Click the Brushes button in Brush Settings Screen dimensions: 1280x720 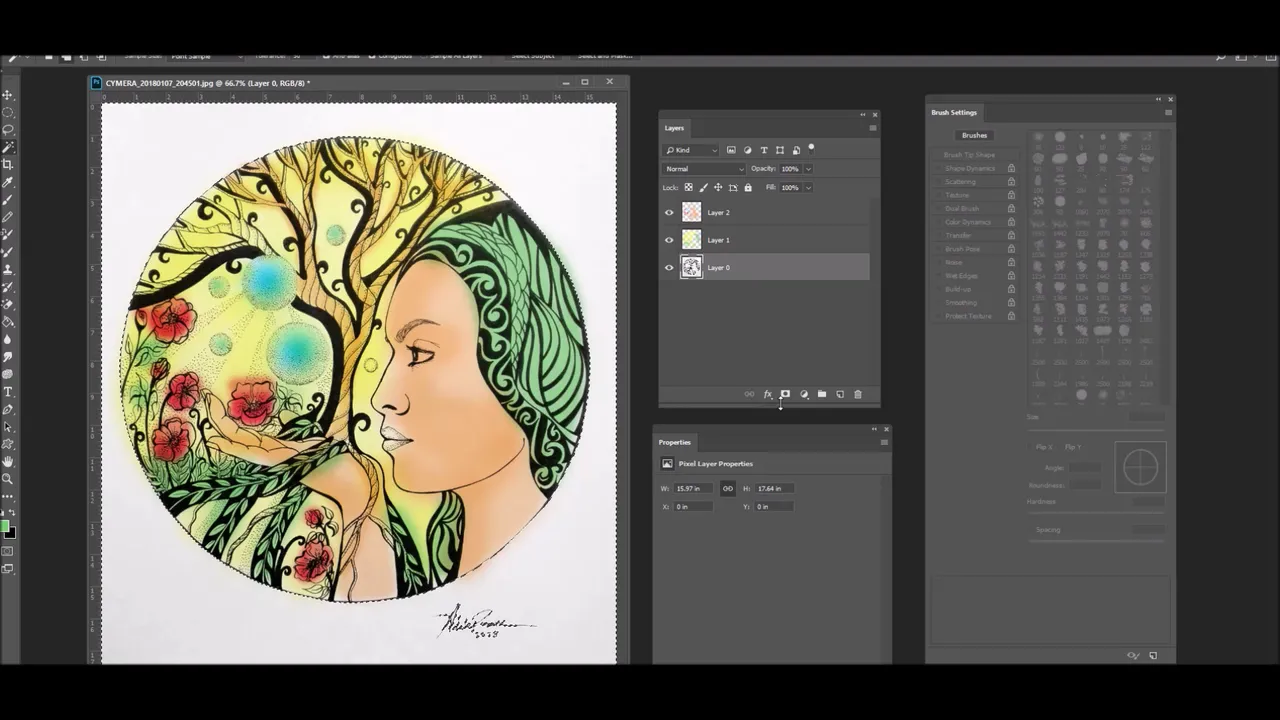click(974, 135)
